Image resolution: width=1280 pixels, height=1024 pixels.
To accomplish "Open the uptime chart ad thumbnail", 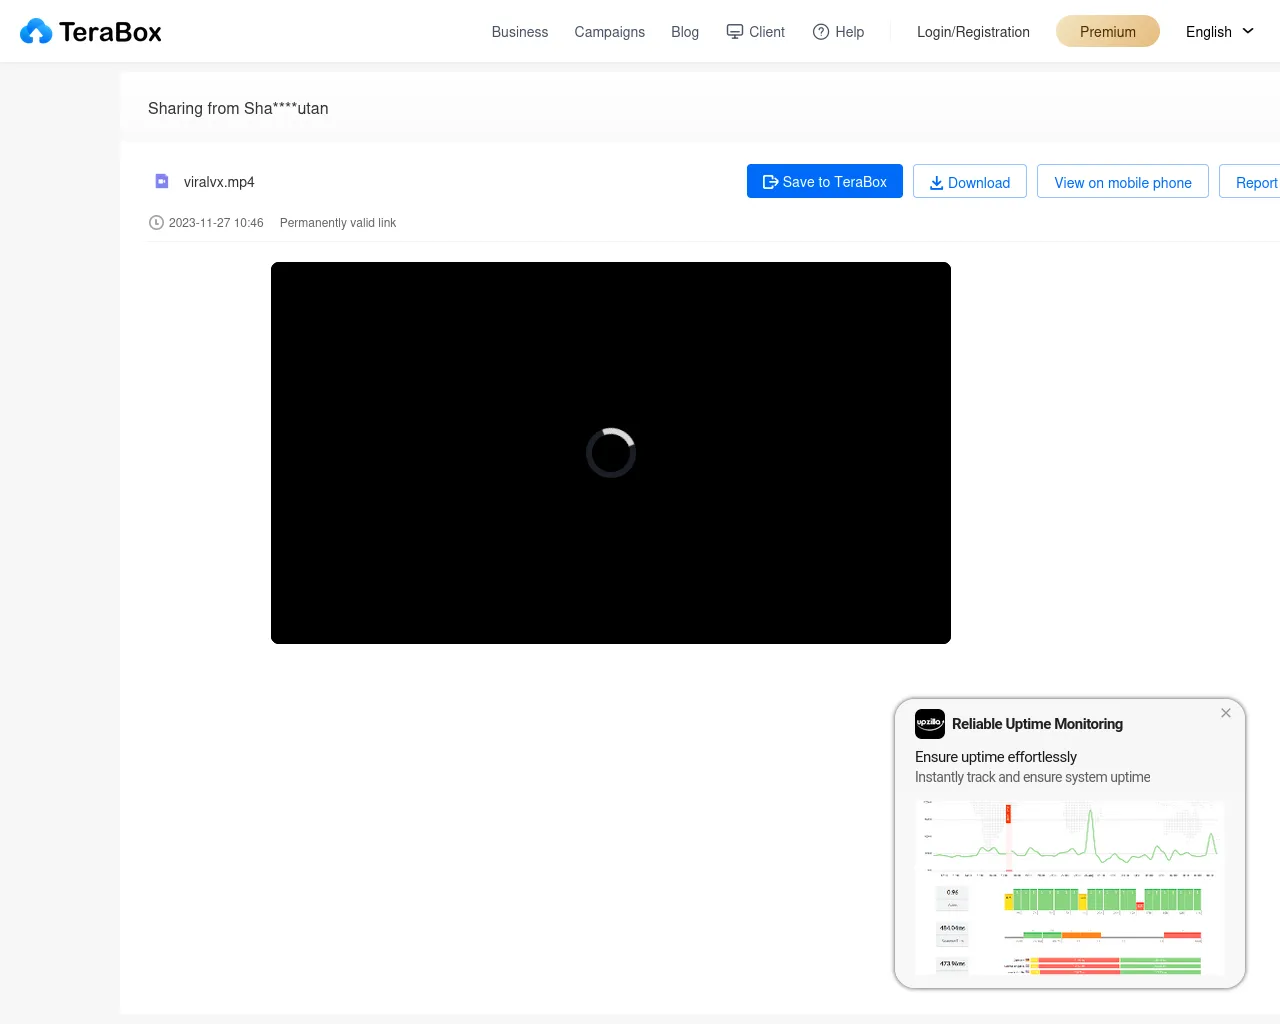I will tap(1070, 886).
